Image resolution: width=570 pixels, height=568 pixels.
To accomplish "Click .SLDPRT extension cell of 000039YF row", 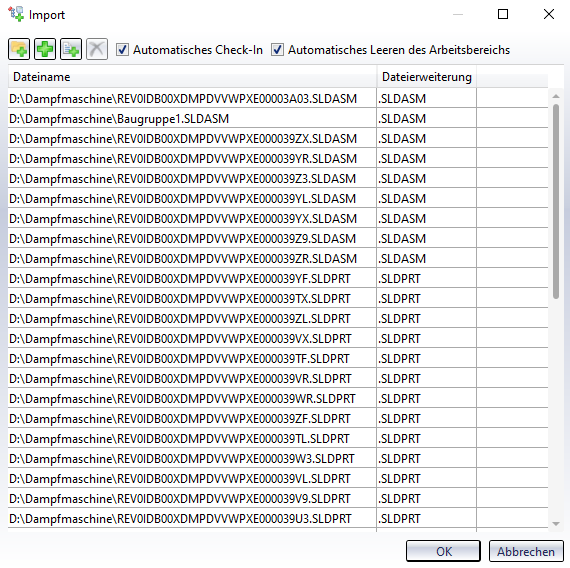I will [x=426, y=279].
